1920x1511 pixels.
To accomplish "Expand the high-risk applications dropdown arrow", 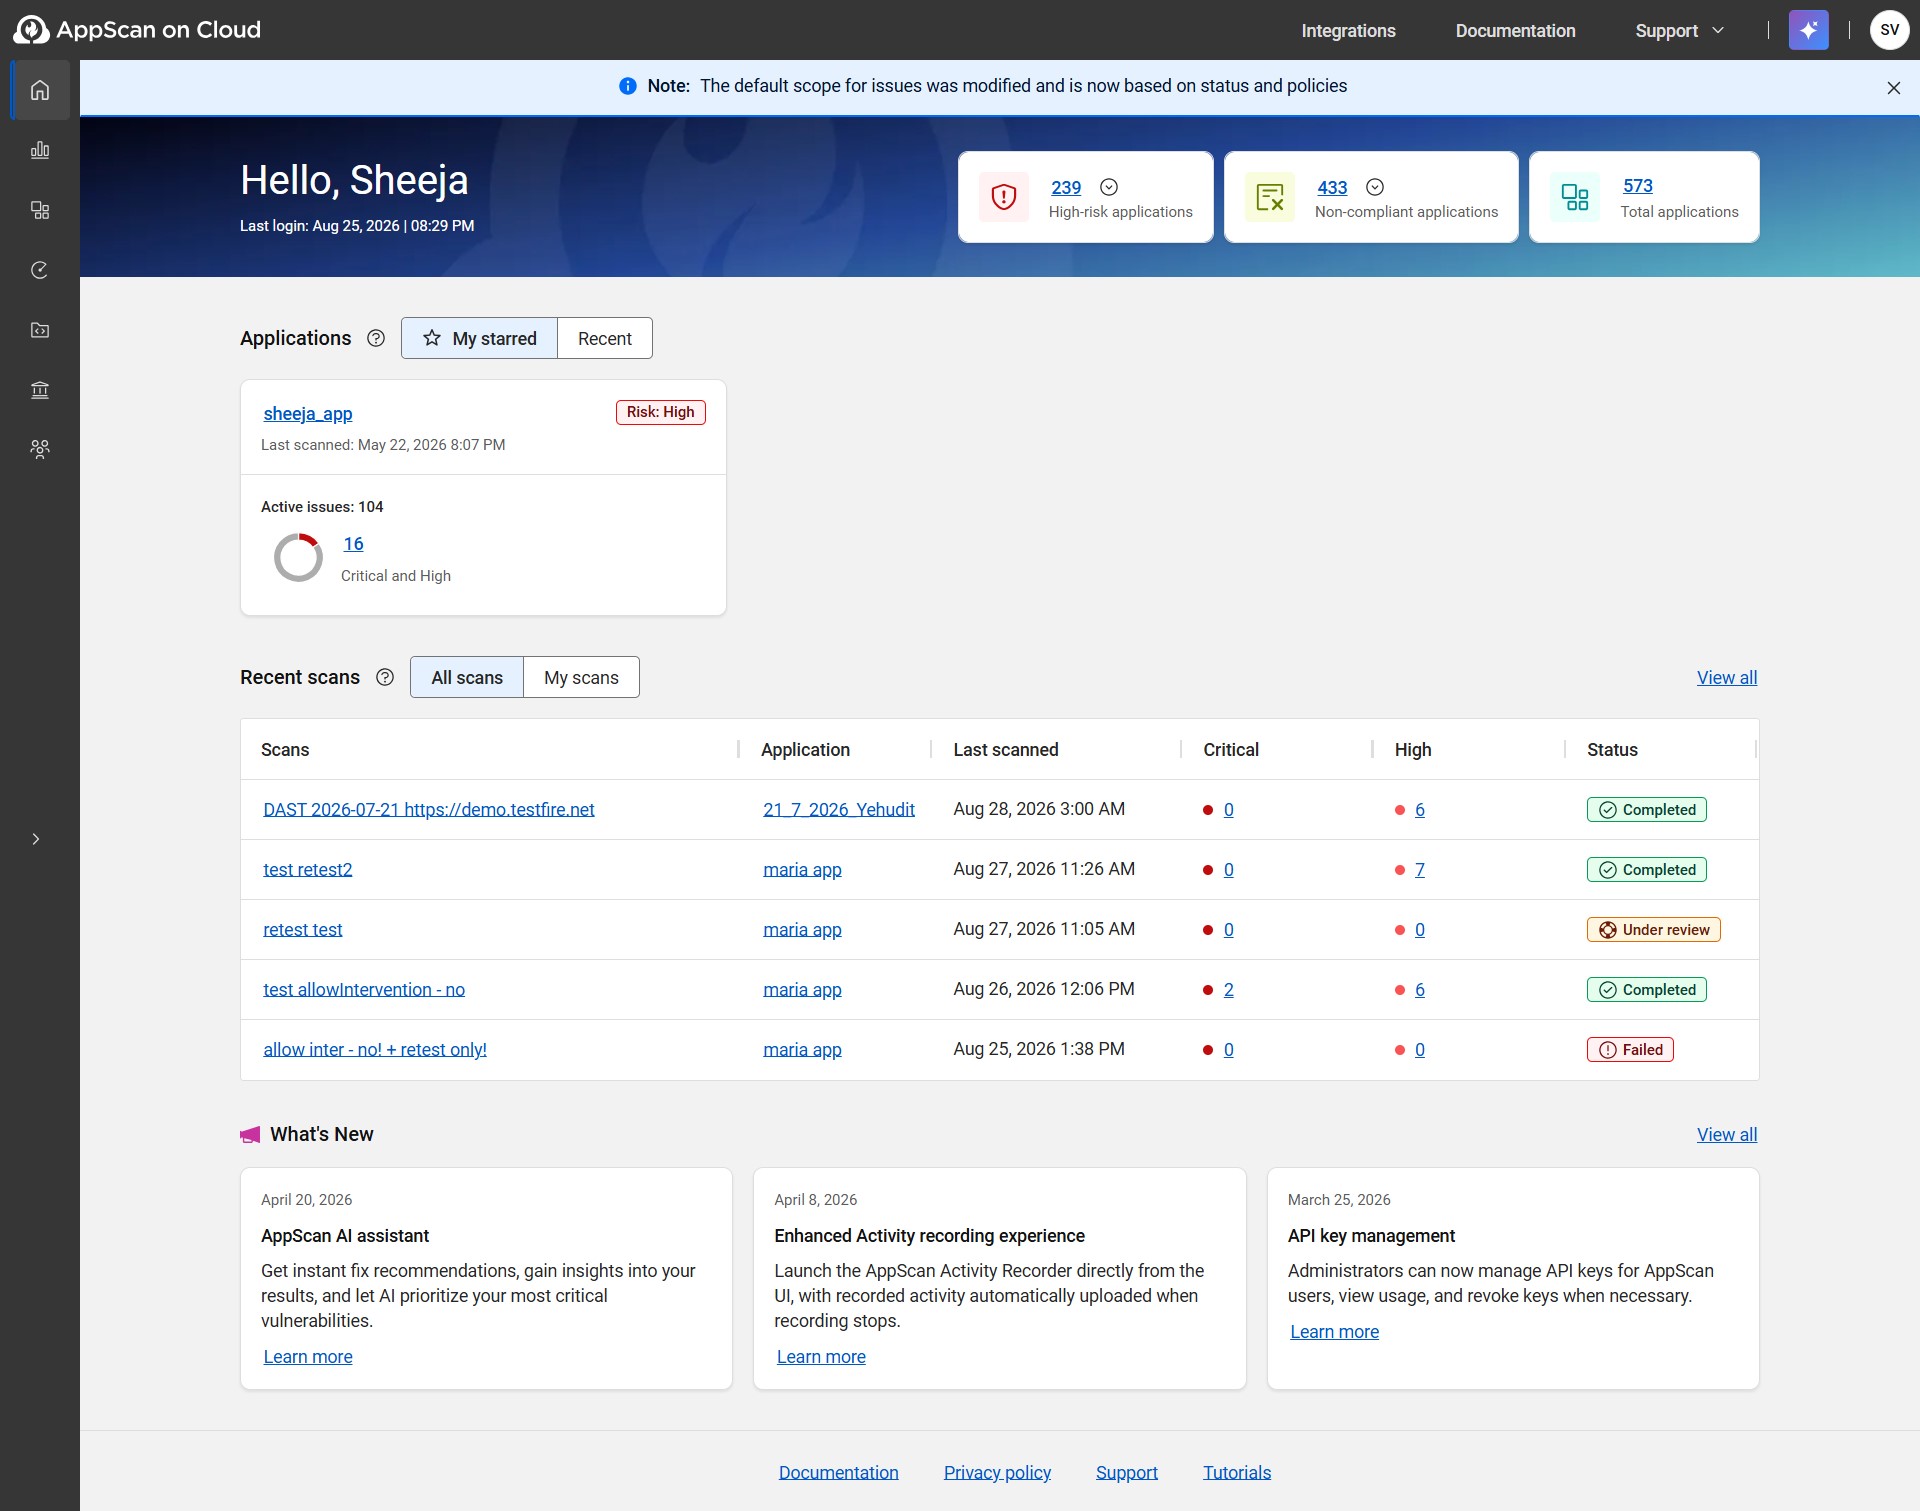I will [1108, 187].
